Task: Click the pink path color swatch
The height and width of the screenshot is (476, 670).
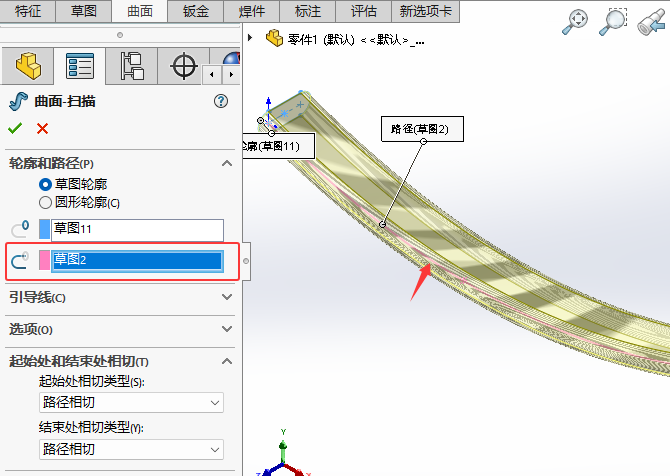Action: 44,260
